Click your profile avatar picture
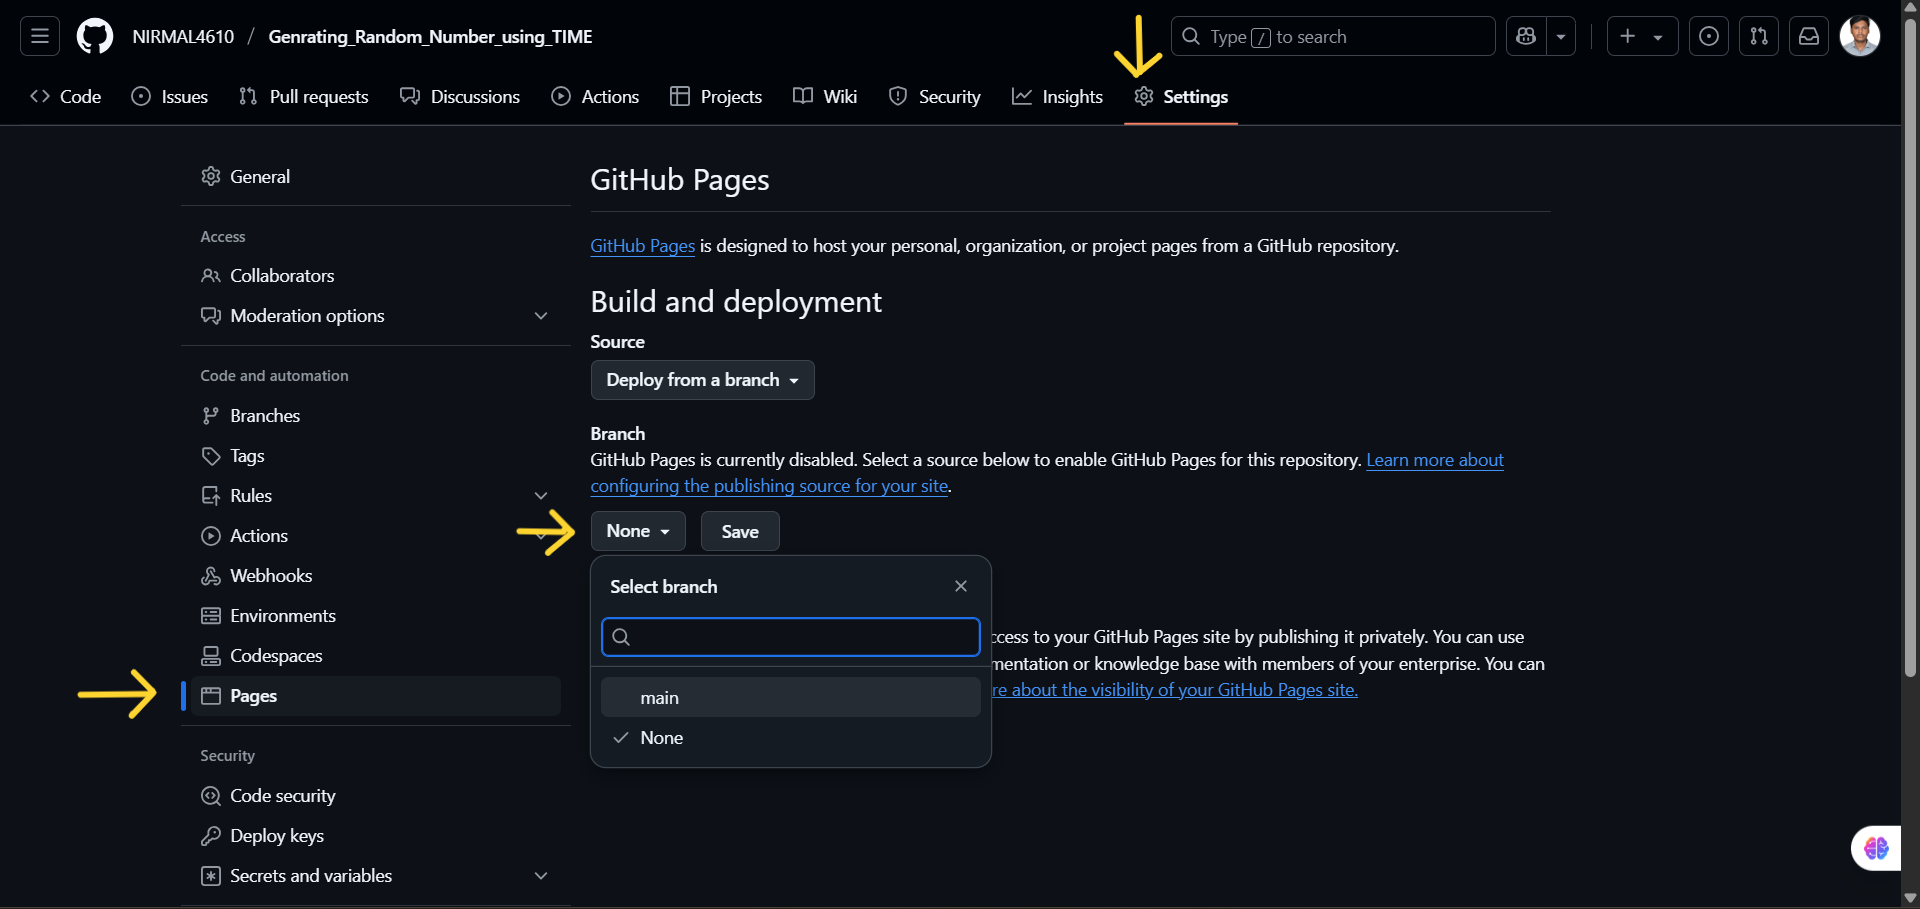Screen dimensions: 1920x909 tap(1860, 36)
